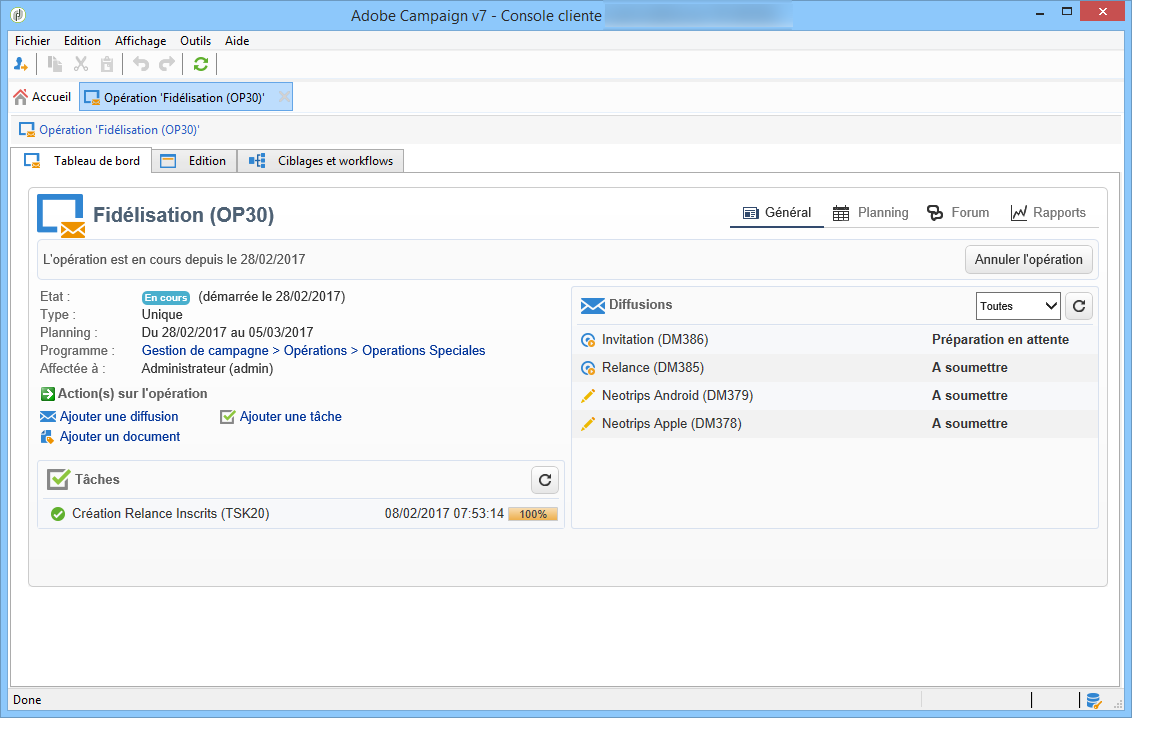Screen dimensions: 1164x751
Task: Open the Invitation (DM386) delivery
Action: 655,340
